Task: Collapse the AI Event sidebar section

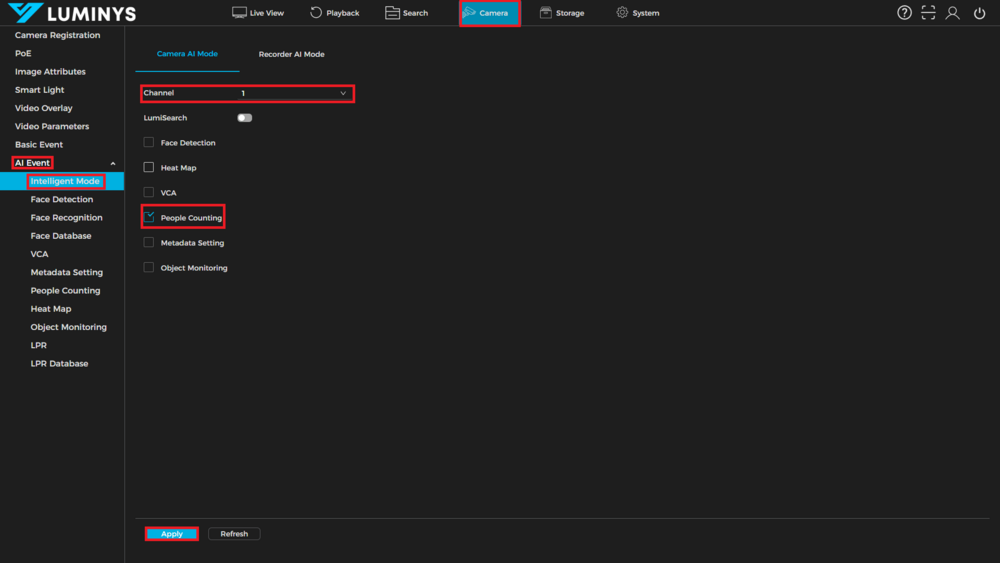Action: tap(113, 163)
